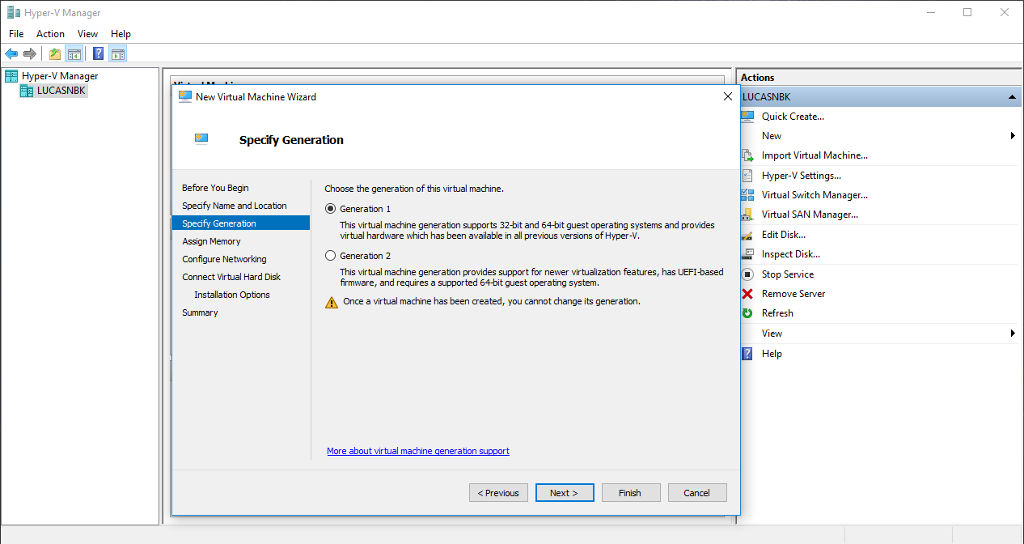Screen dimensions: 1024x544
Task: Go to the Assign Memory wizard step
Action: click(211, 241)
